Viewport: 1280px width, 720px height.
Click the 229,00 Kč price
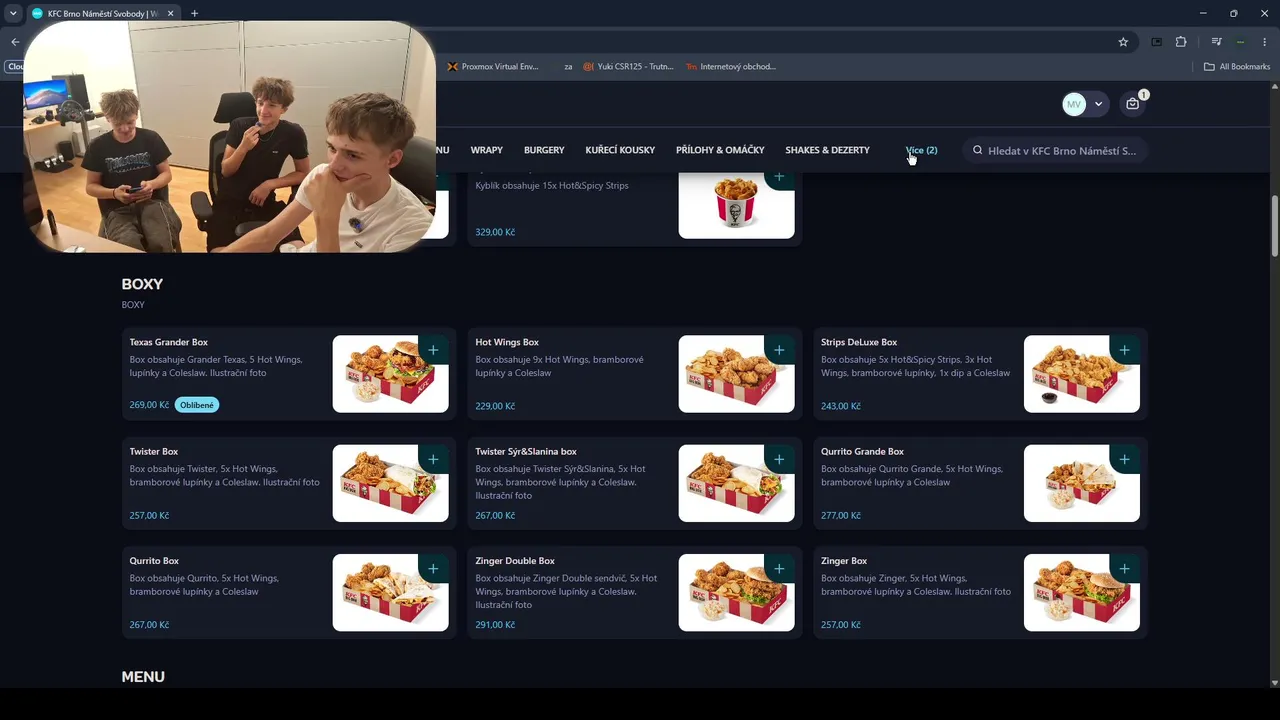[x=495, y=406]
